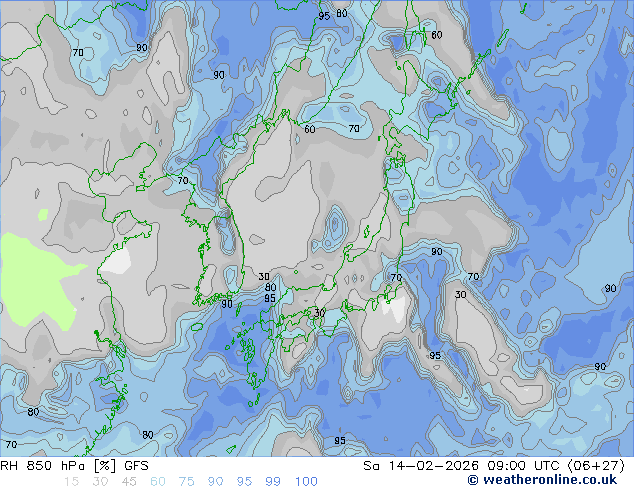
Task: Select the 99 value in the legend
Action: 273,481
